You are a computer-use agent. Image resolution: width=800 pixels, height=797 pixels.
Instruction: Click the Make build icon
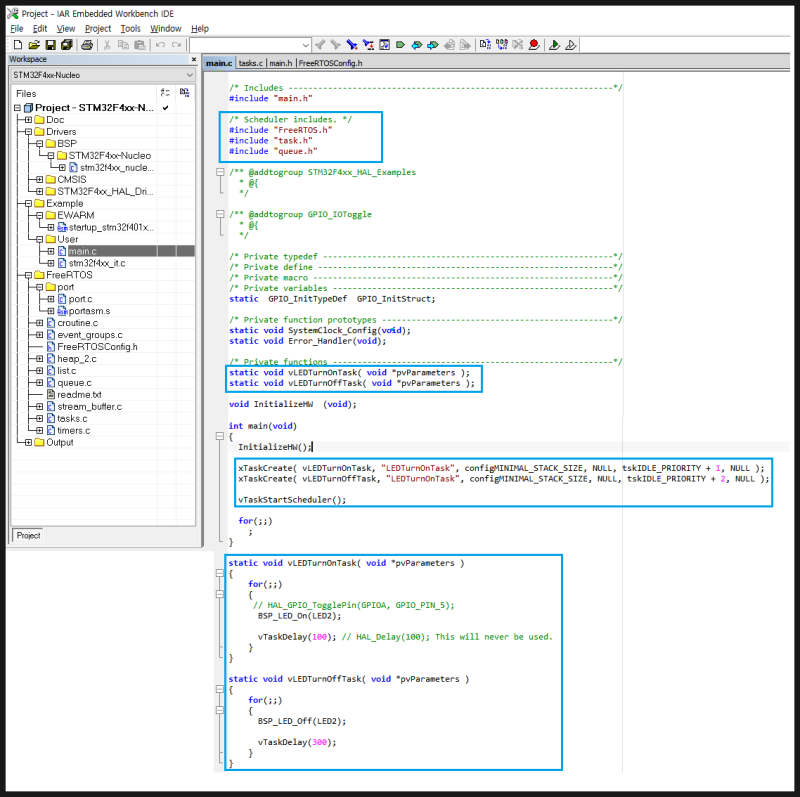click(x=502, y=45)
